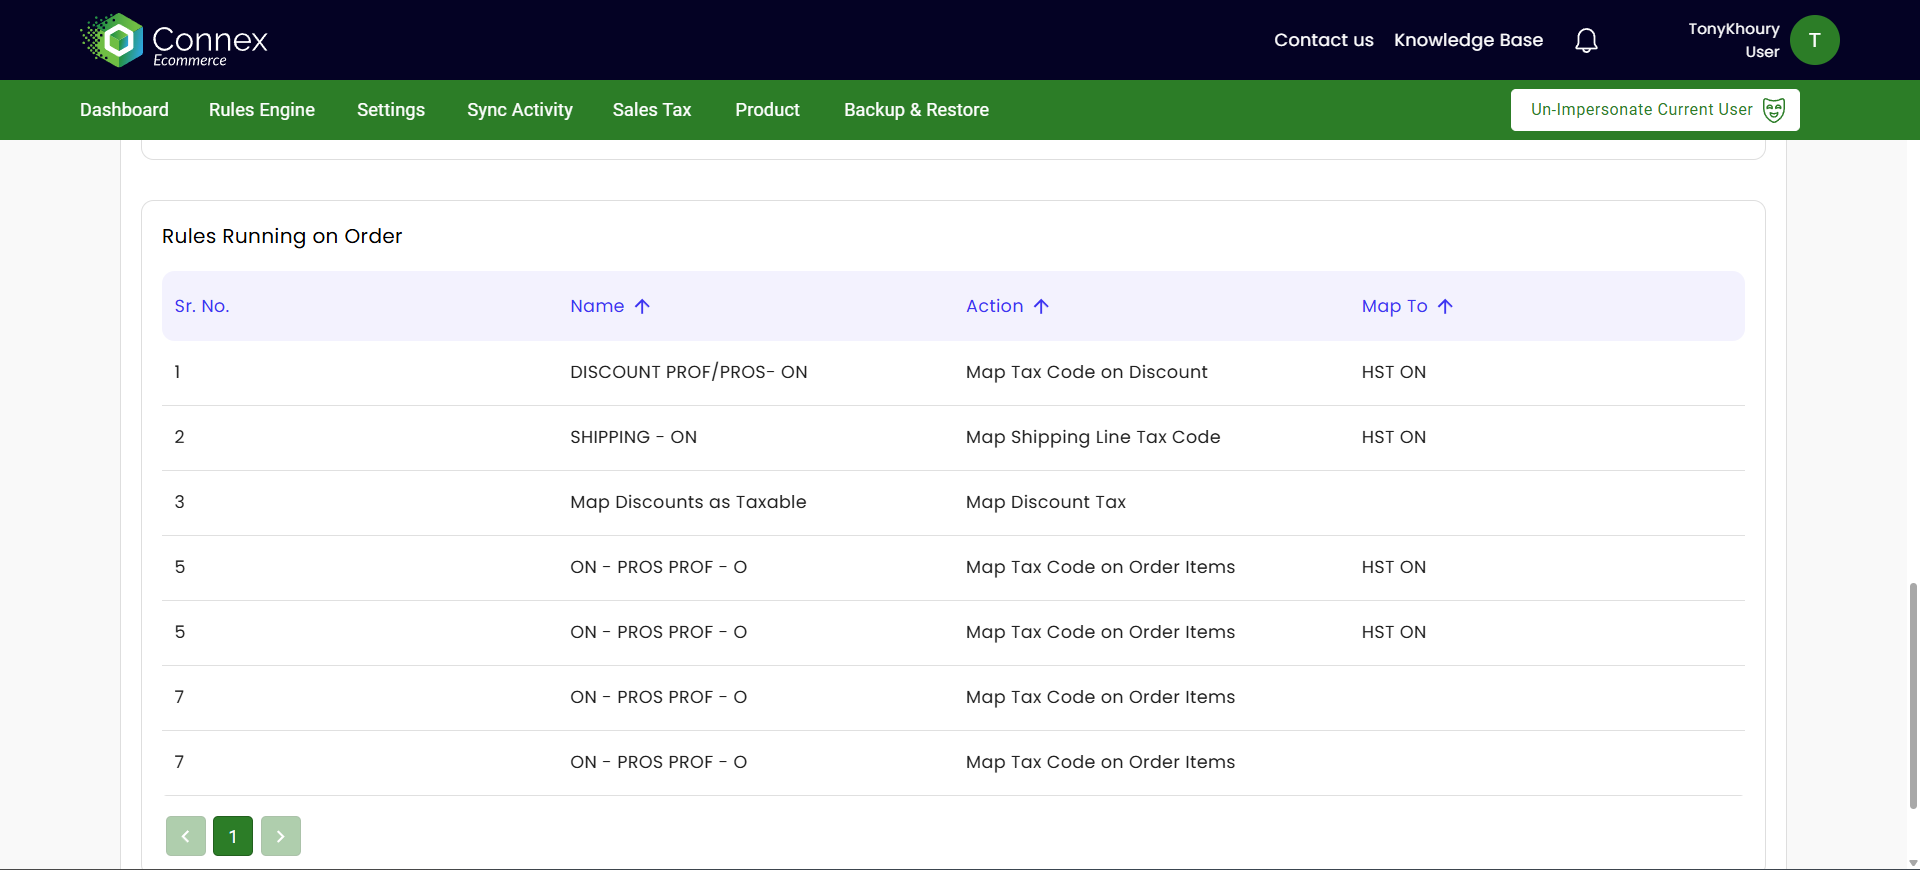Click the Connex Ecommerce logo

pyautogui.click(x=174, y=40)
